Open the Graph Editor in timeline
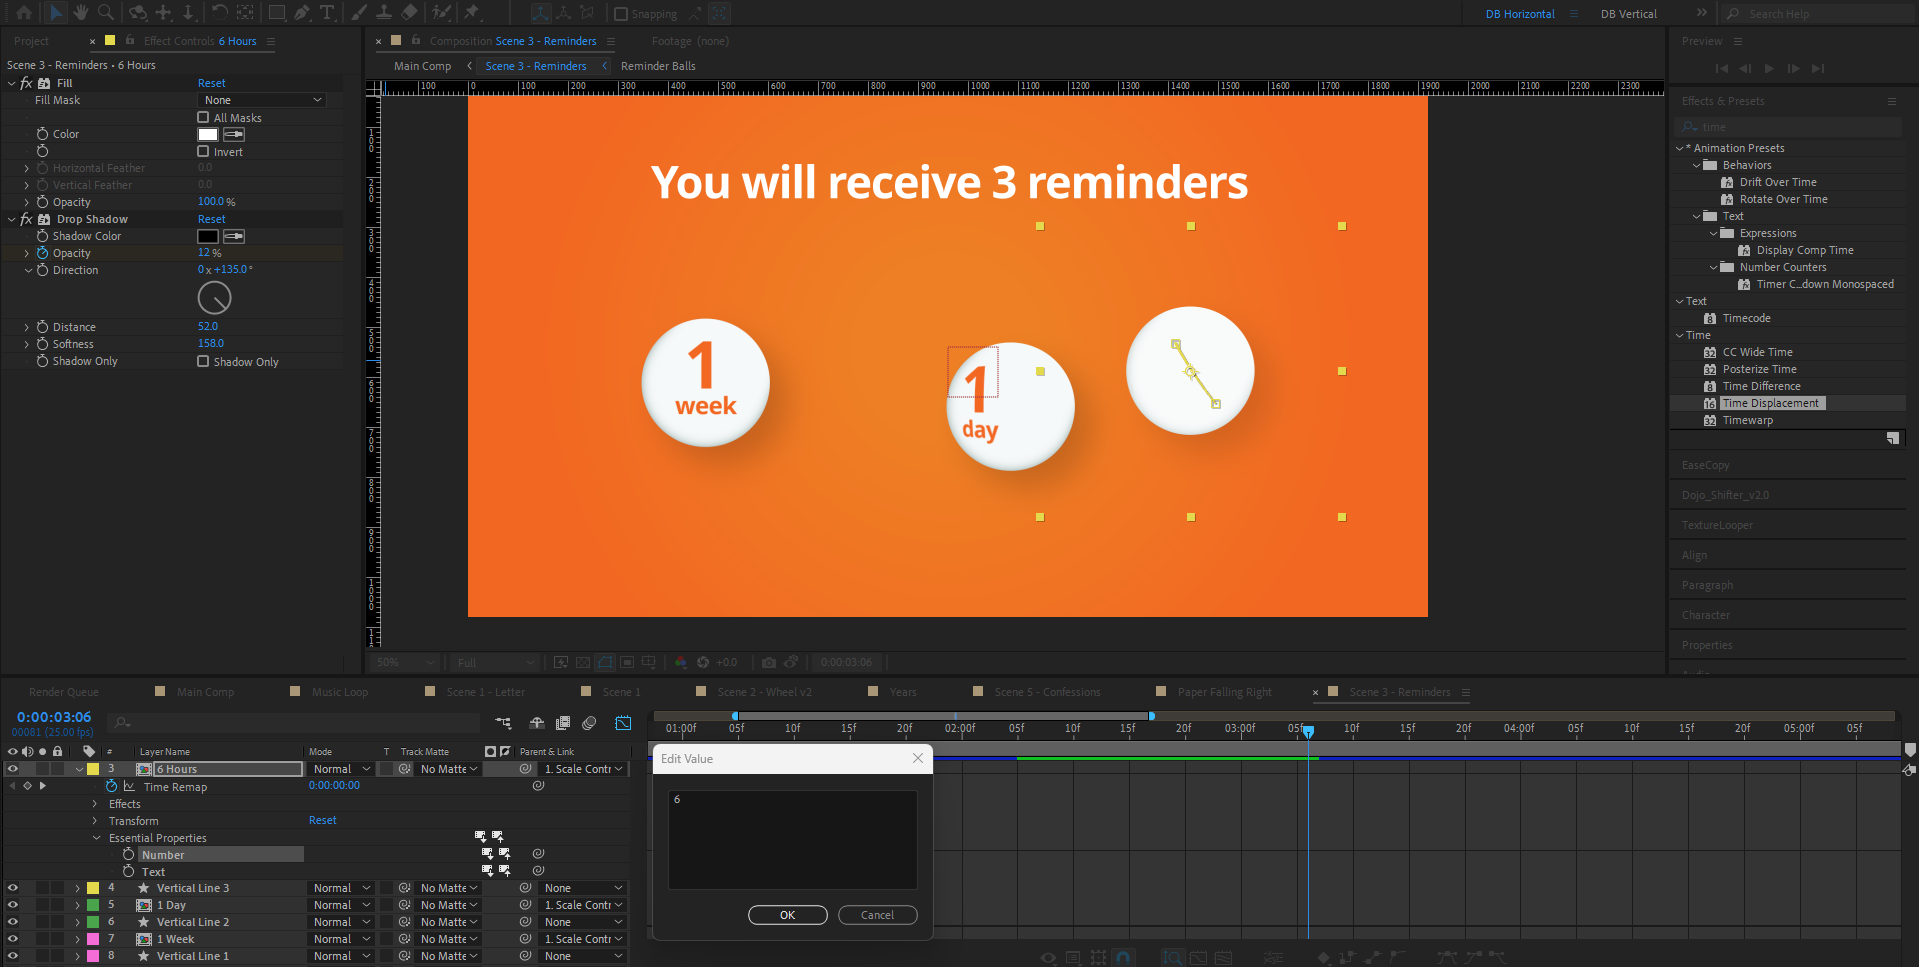 (623, 723)
